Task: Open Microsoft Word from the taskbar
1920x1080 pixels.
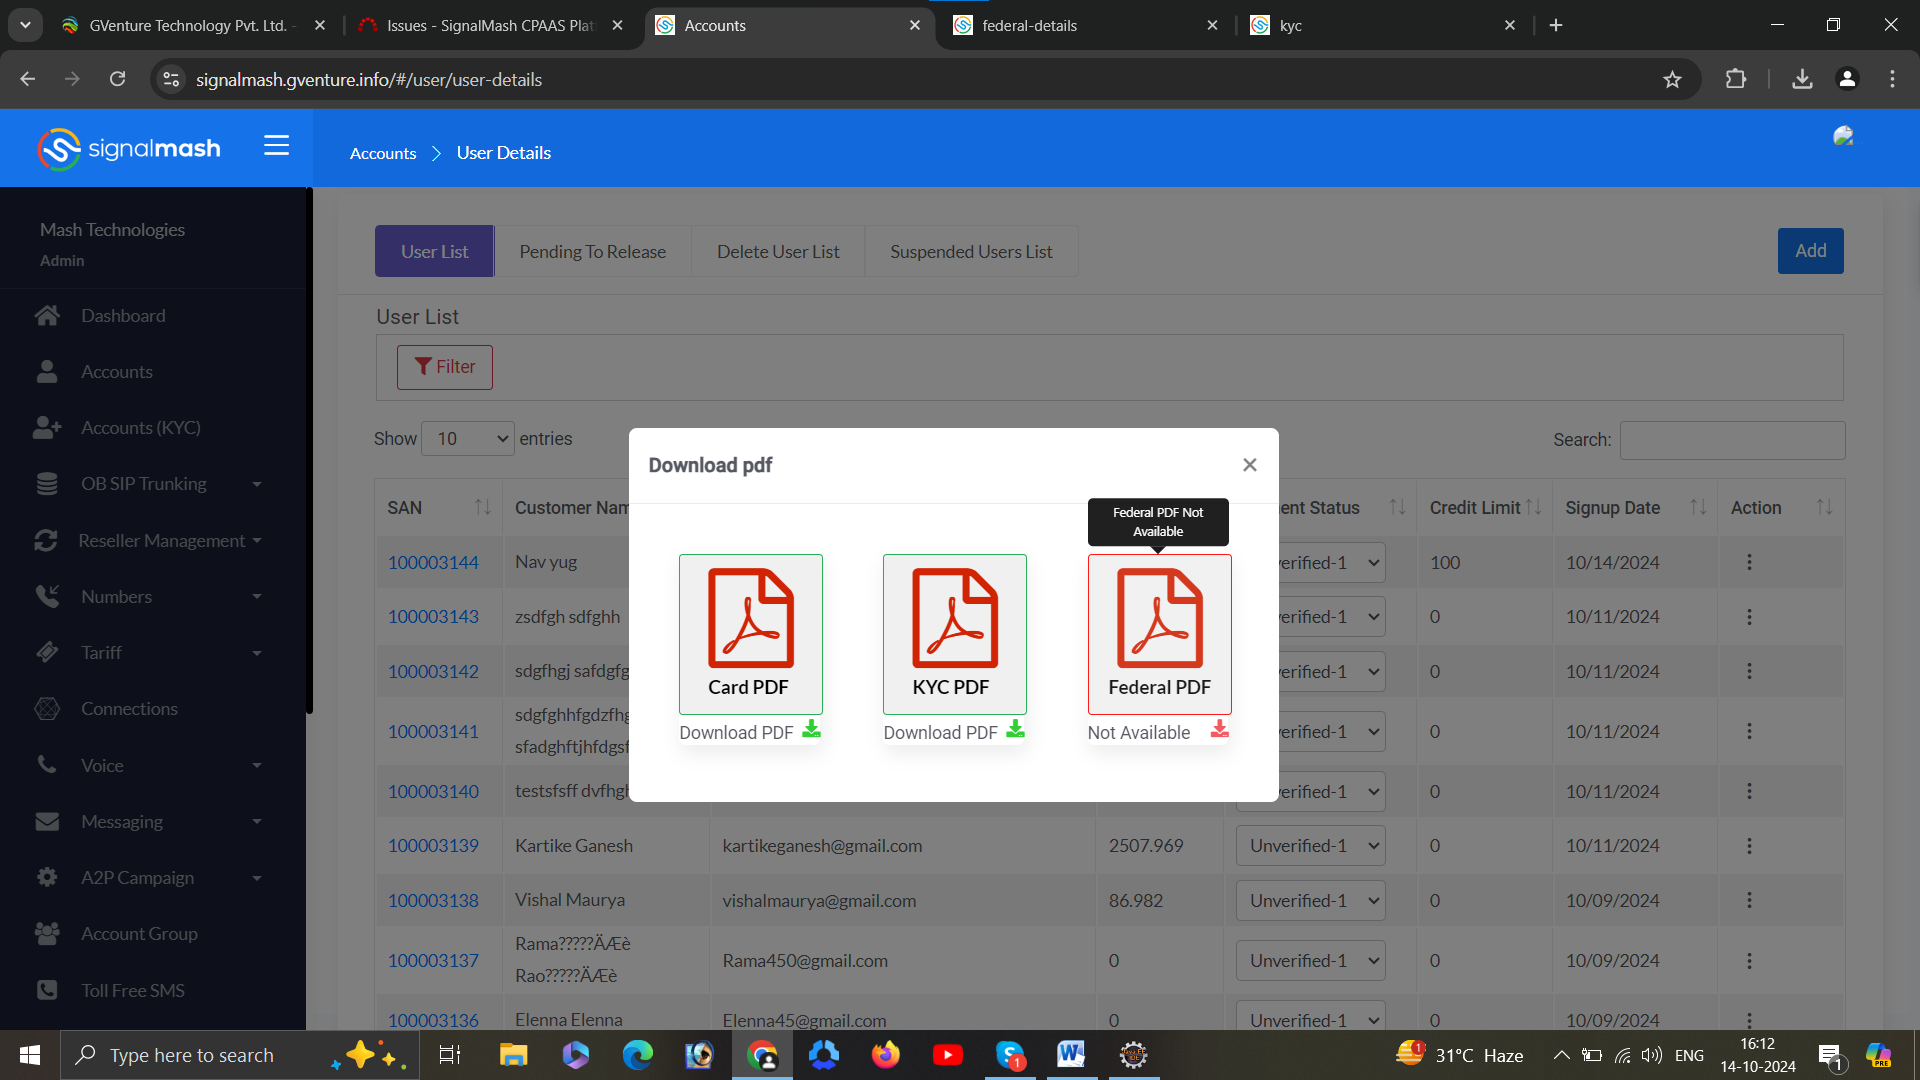Action: [x=1070, y=1055]
